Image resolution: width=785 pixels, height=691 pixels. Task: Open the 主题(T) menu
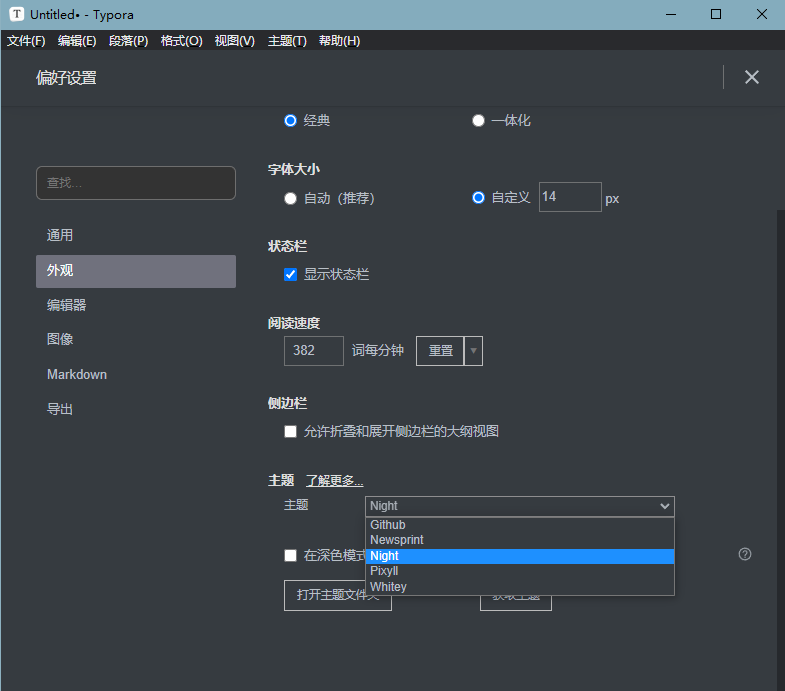point(287,41)
